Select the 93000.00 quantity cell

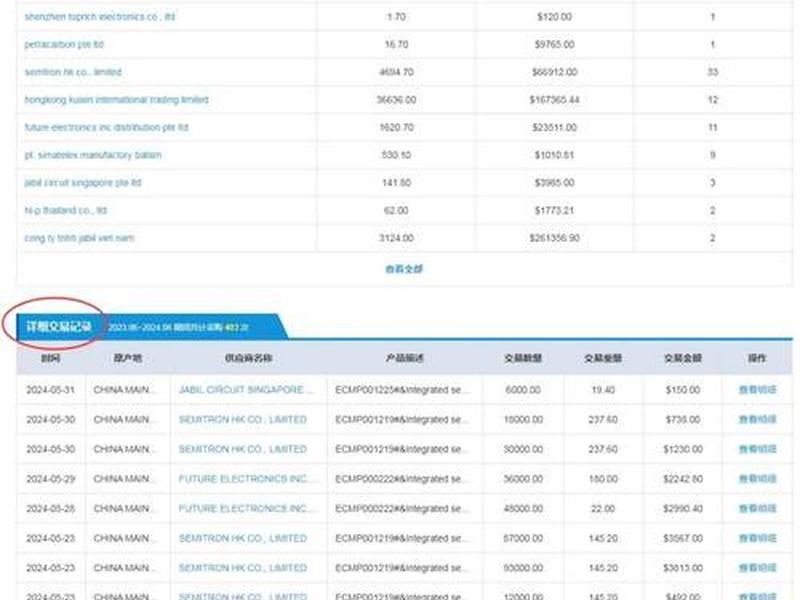(x=523, y=568)
